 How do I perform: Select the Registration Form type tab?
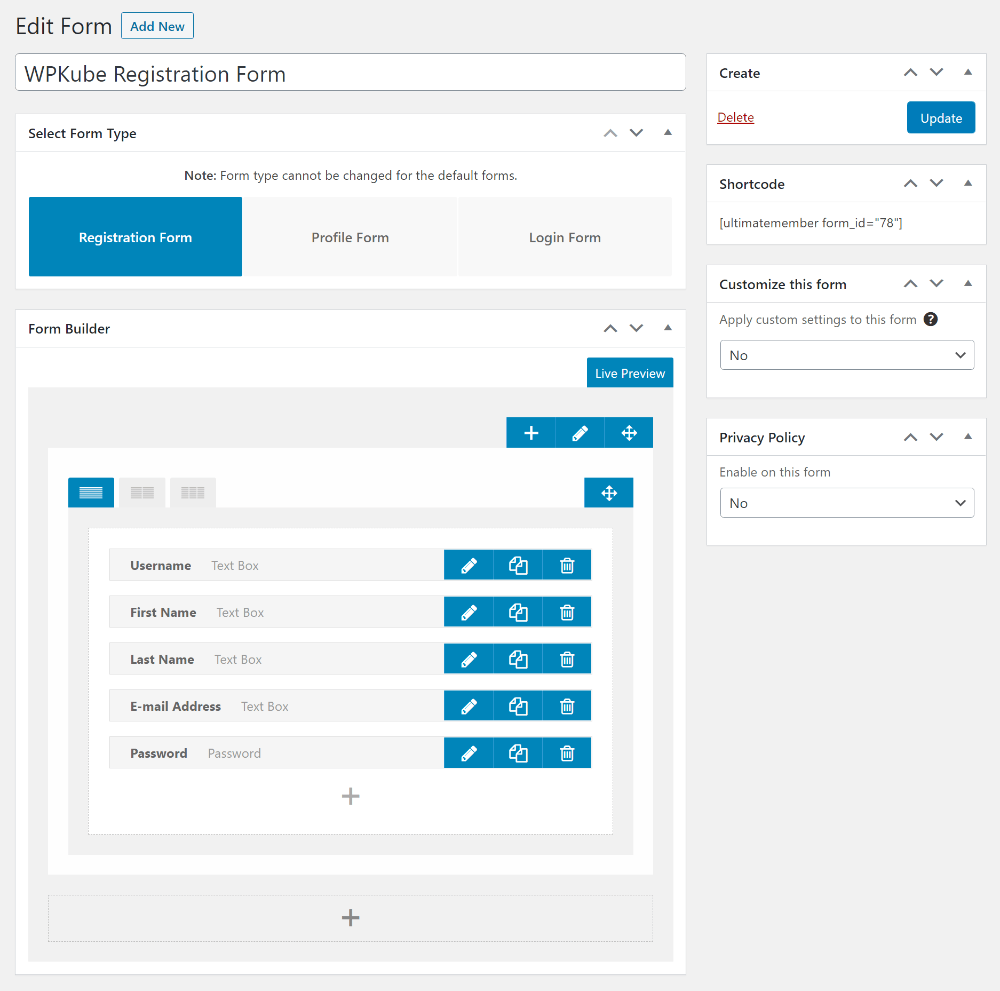[x=135, y=237]
